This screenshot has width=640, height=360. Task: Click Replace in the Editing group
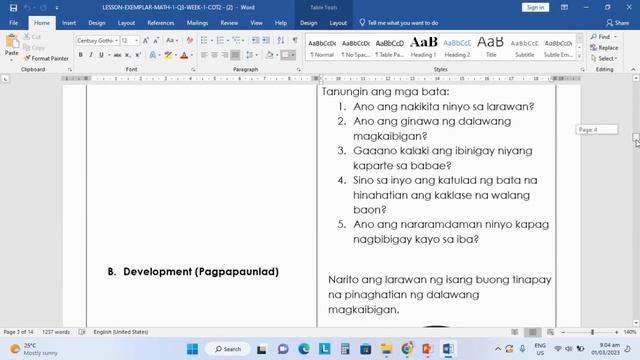click(604, 47)
